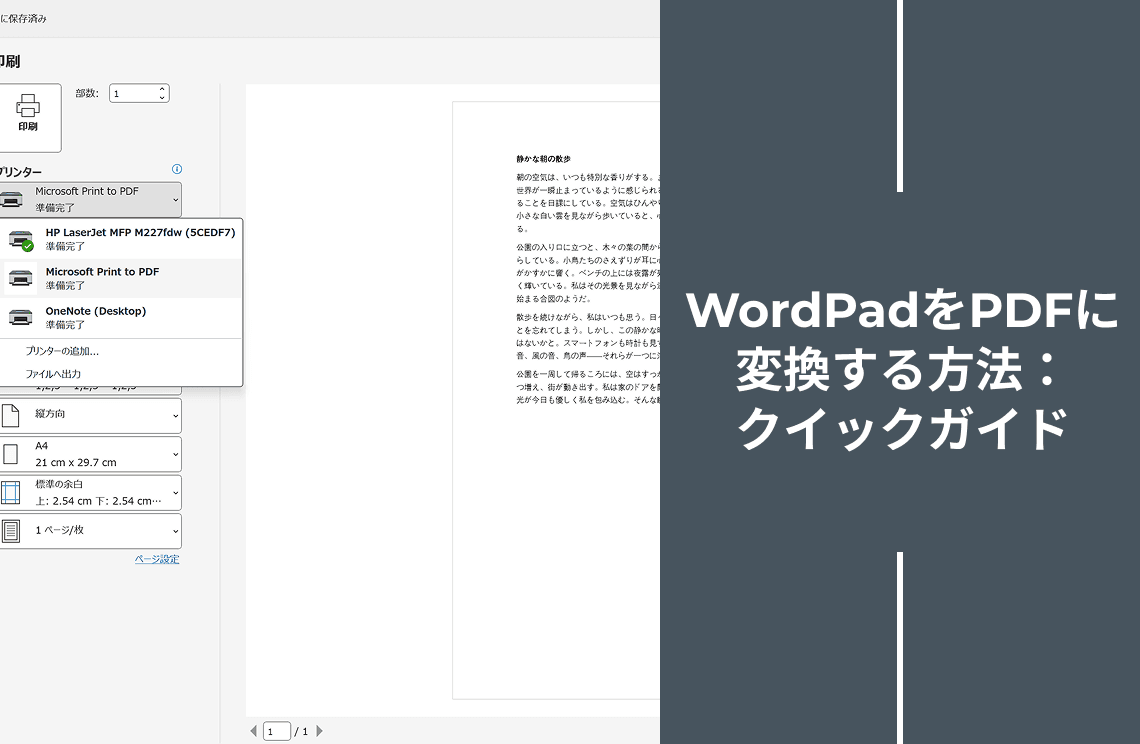
Task: Go to next page with right arrow
Action: pyautogui.click(x=319, y=731)
